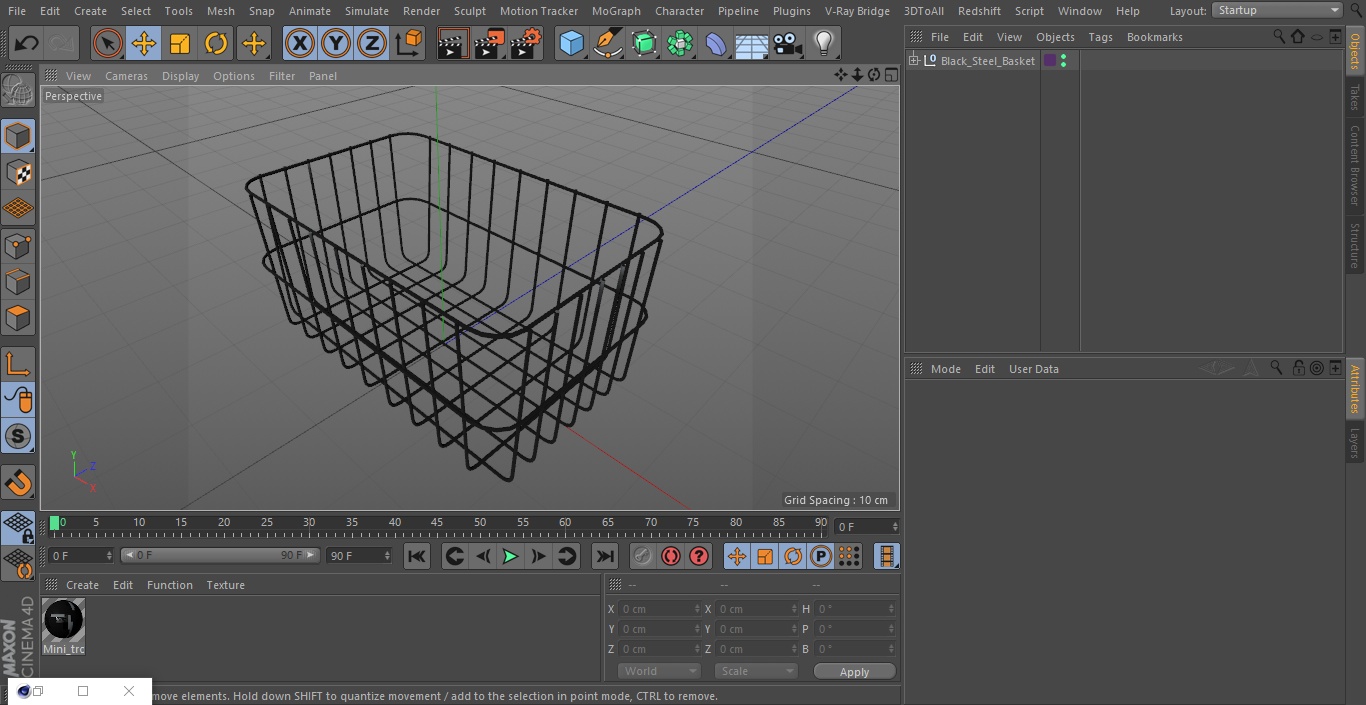This screenshot has height=705, width=1366.
Task: Click the preview range slider bar
Action: 220,555
